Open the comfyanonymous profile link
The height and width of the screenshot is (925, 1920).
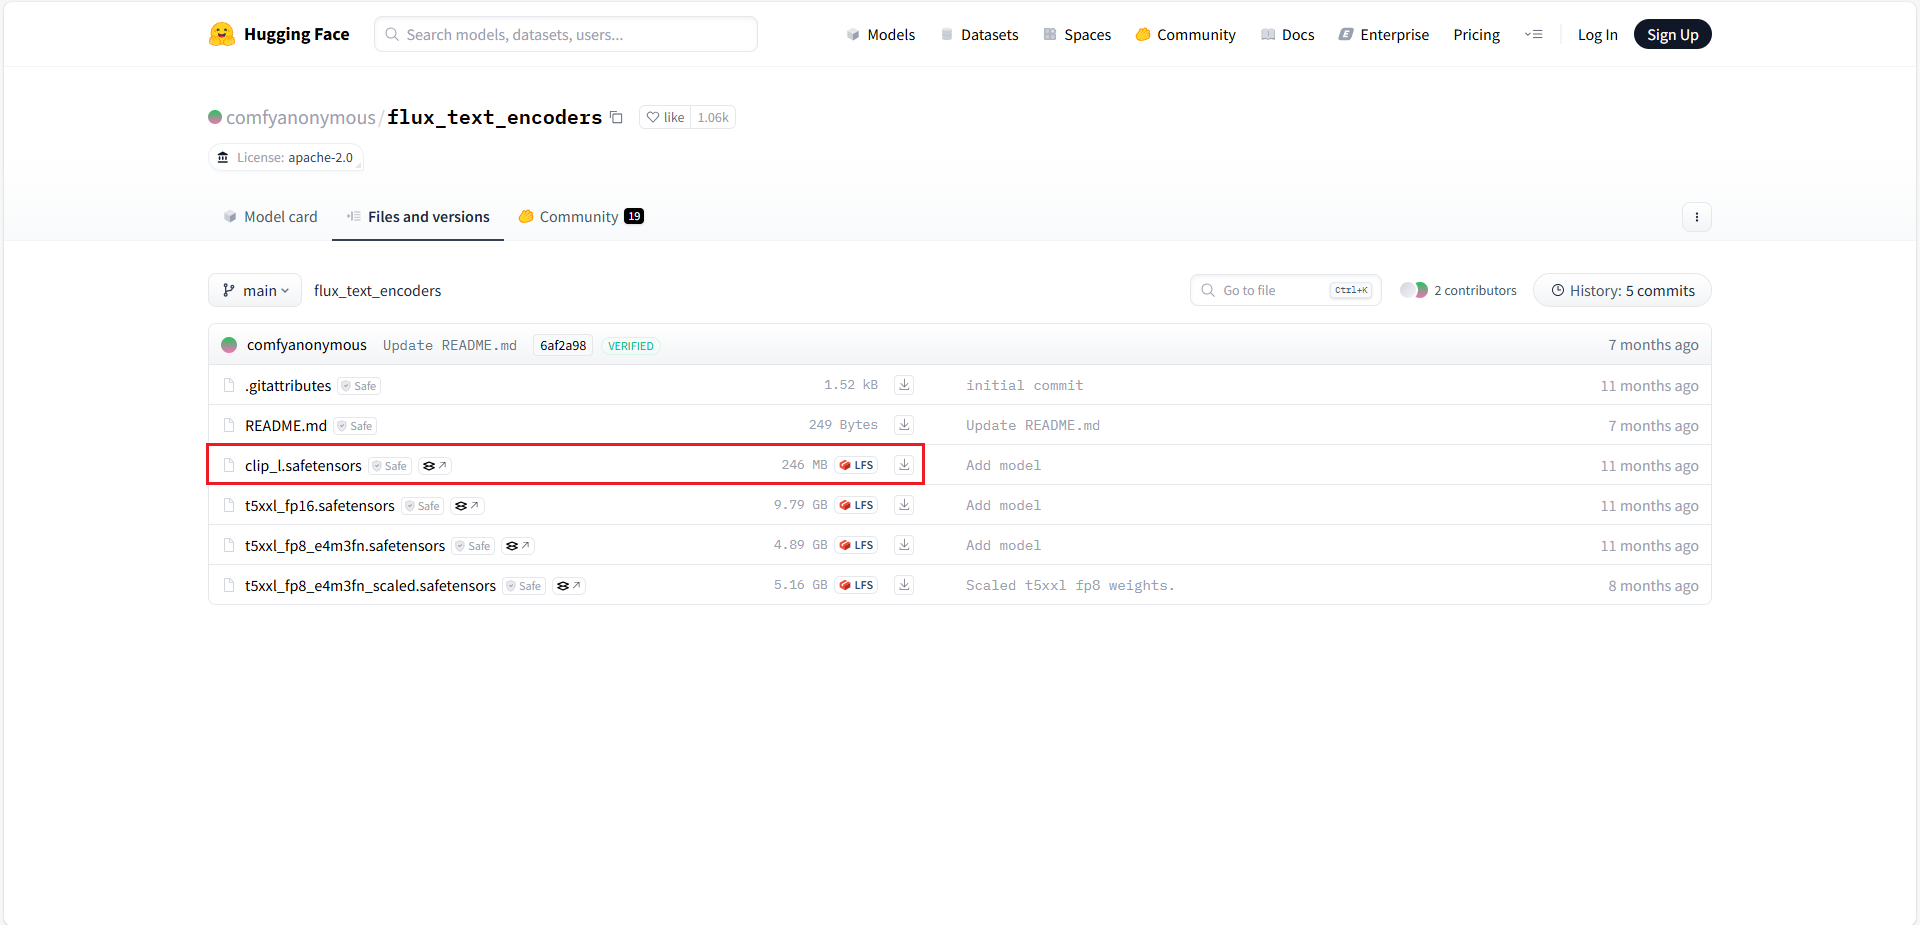click(x=300, y=118)
